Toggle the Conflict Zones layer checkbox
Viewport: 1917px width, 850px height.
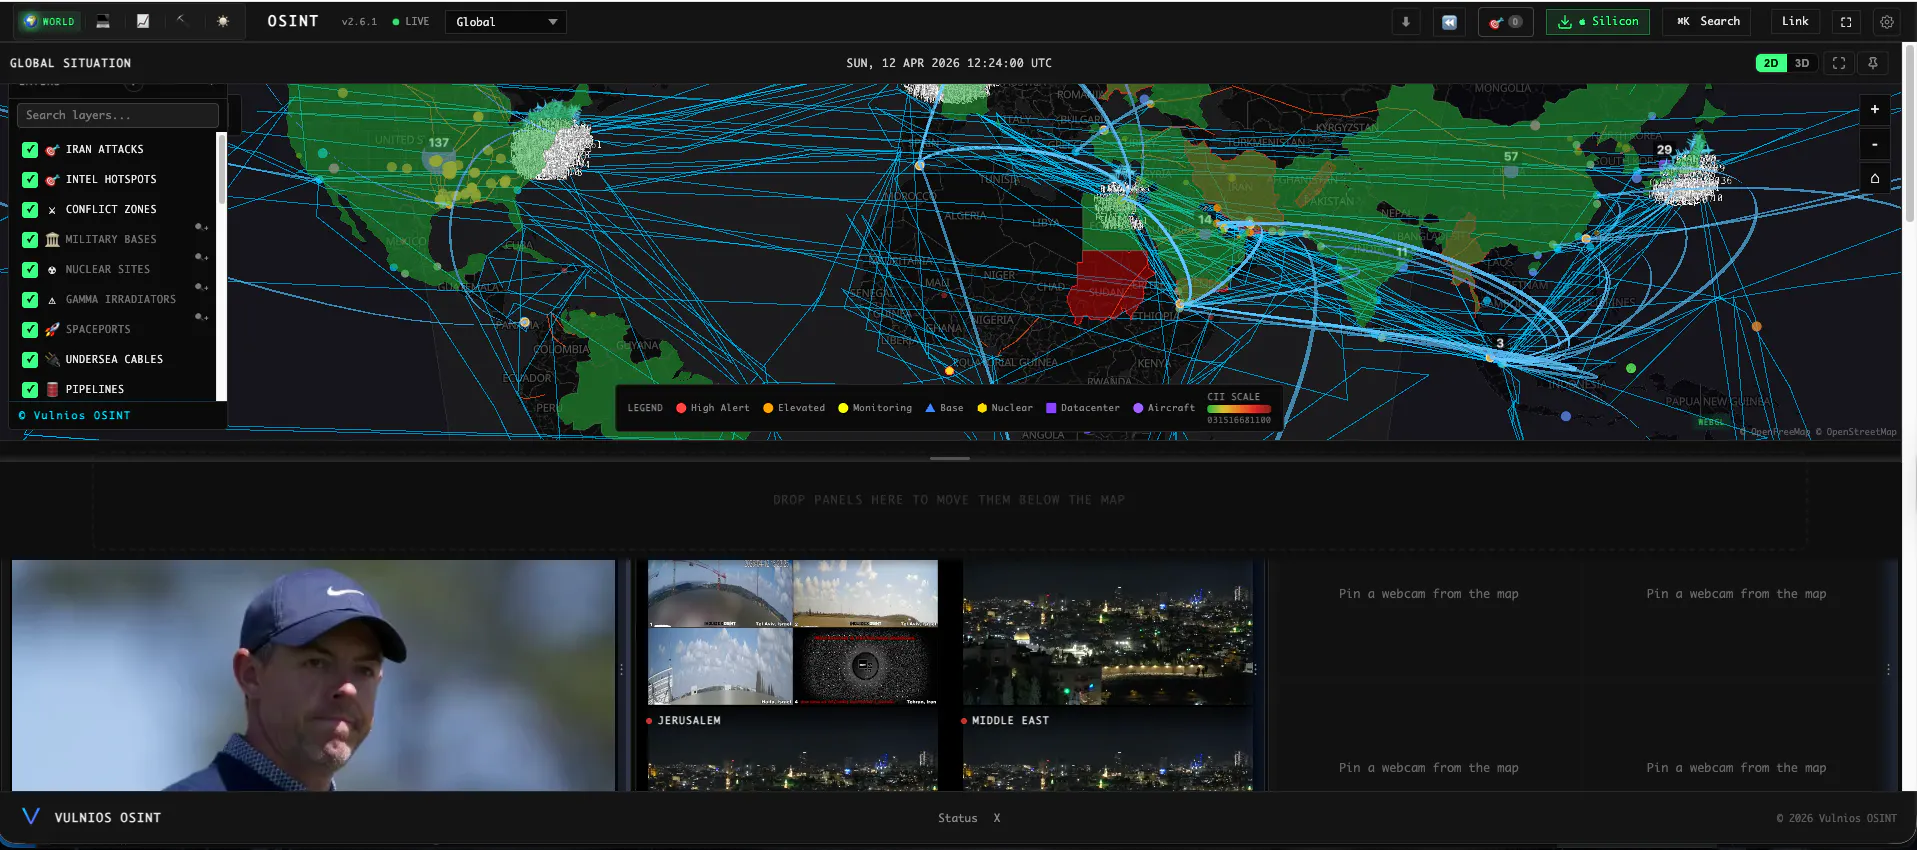click(x=30, y=210)
